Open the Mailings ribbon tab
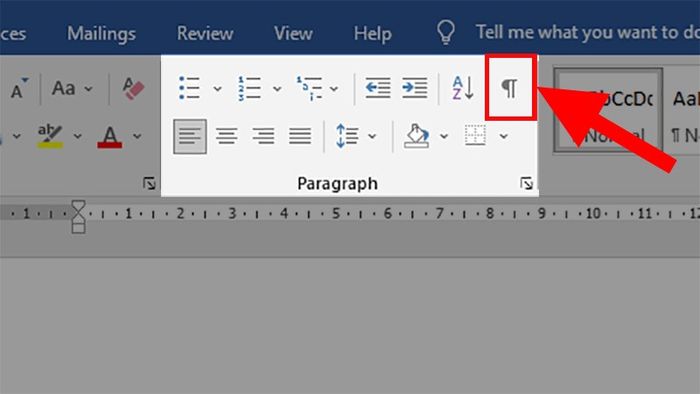700x394 pixels. point(101,33)
